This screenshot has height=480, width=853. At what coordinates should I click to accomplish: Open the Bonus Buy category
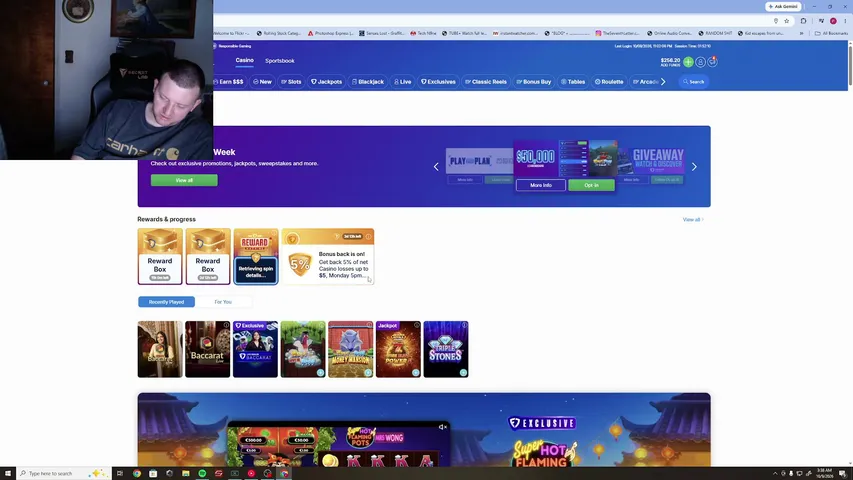[534, 82]
